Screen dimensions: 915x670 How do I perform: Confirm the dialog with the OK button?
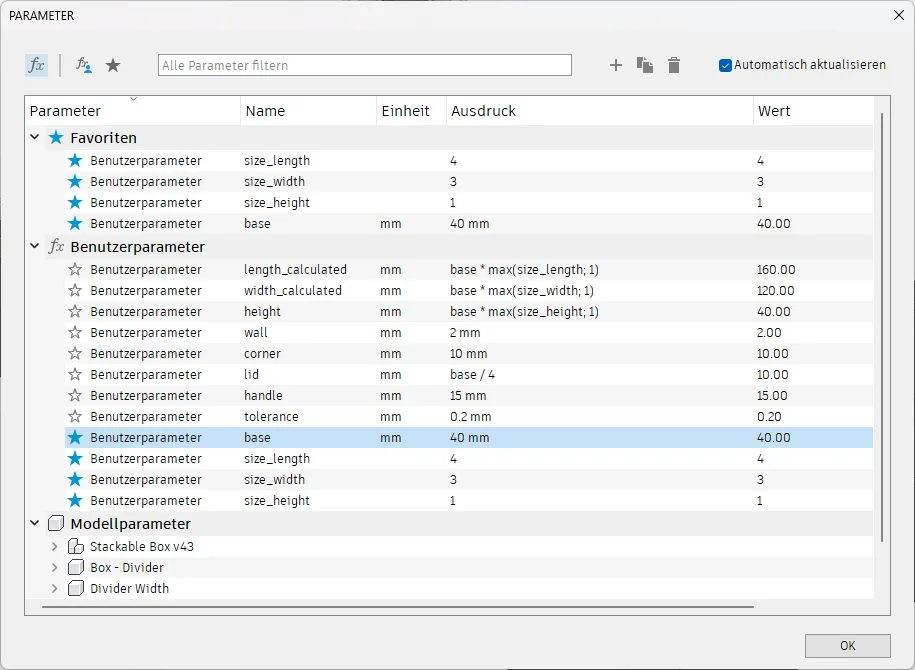pyautogui.click(x=847, y=645)
